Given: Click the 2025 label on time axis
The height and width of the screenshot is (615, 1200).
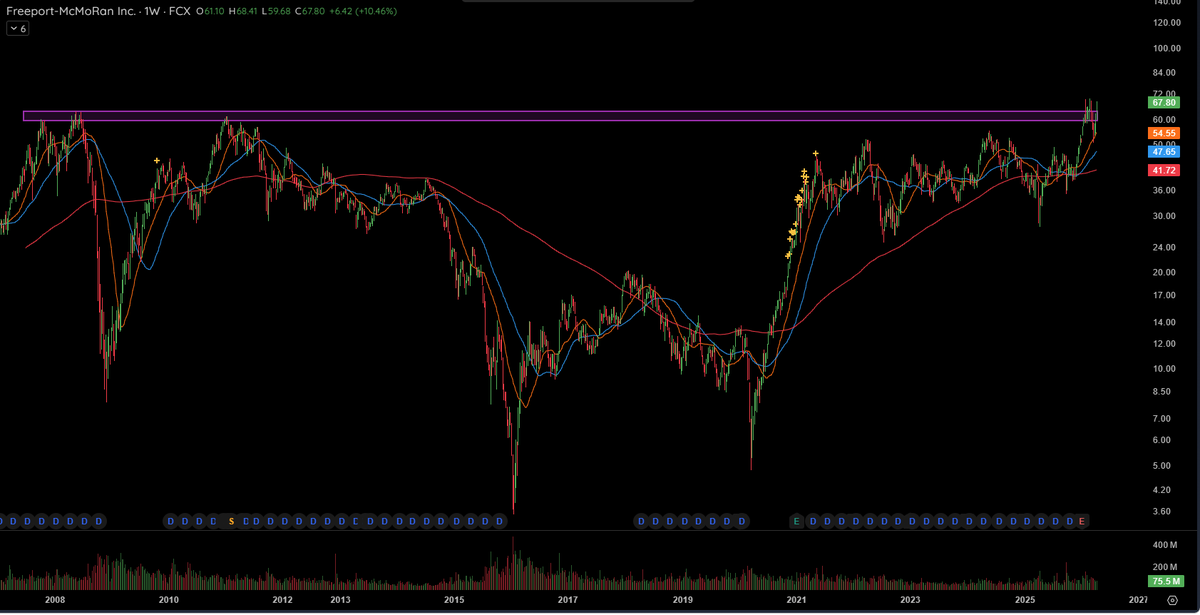Looking at the screenshot, I should click(x=1024, y=600).
